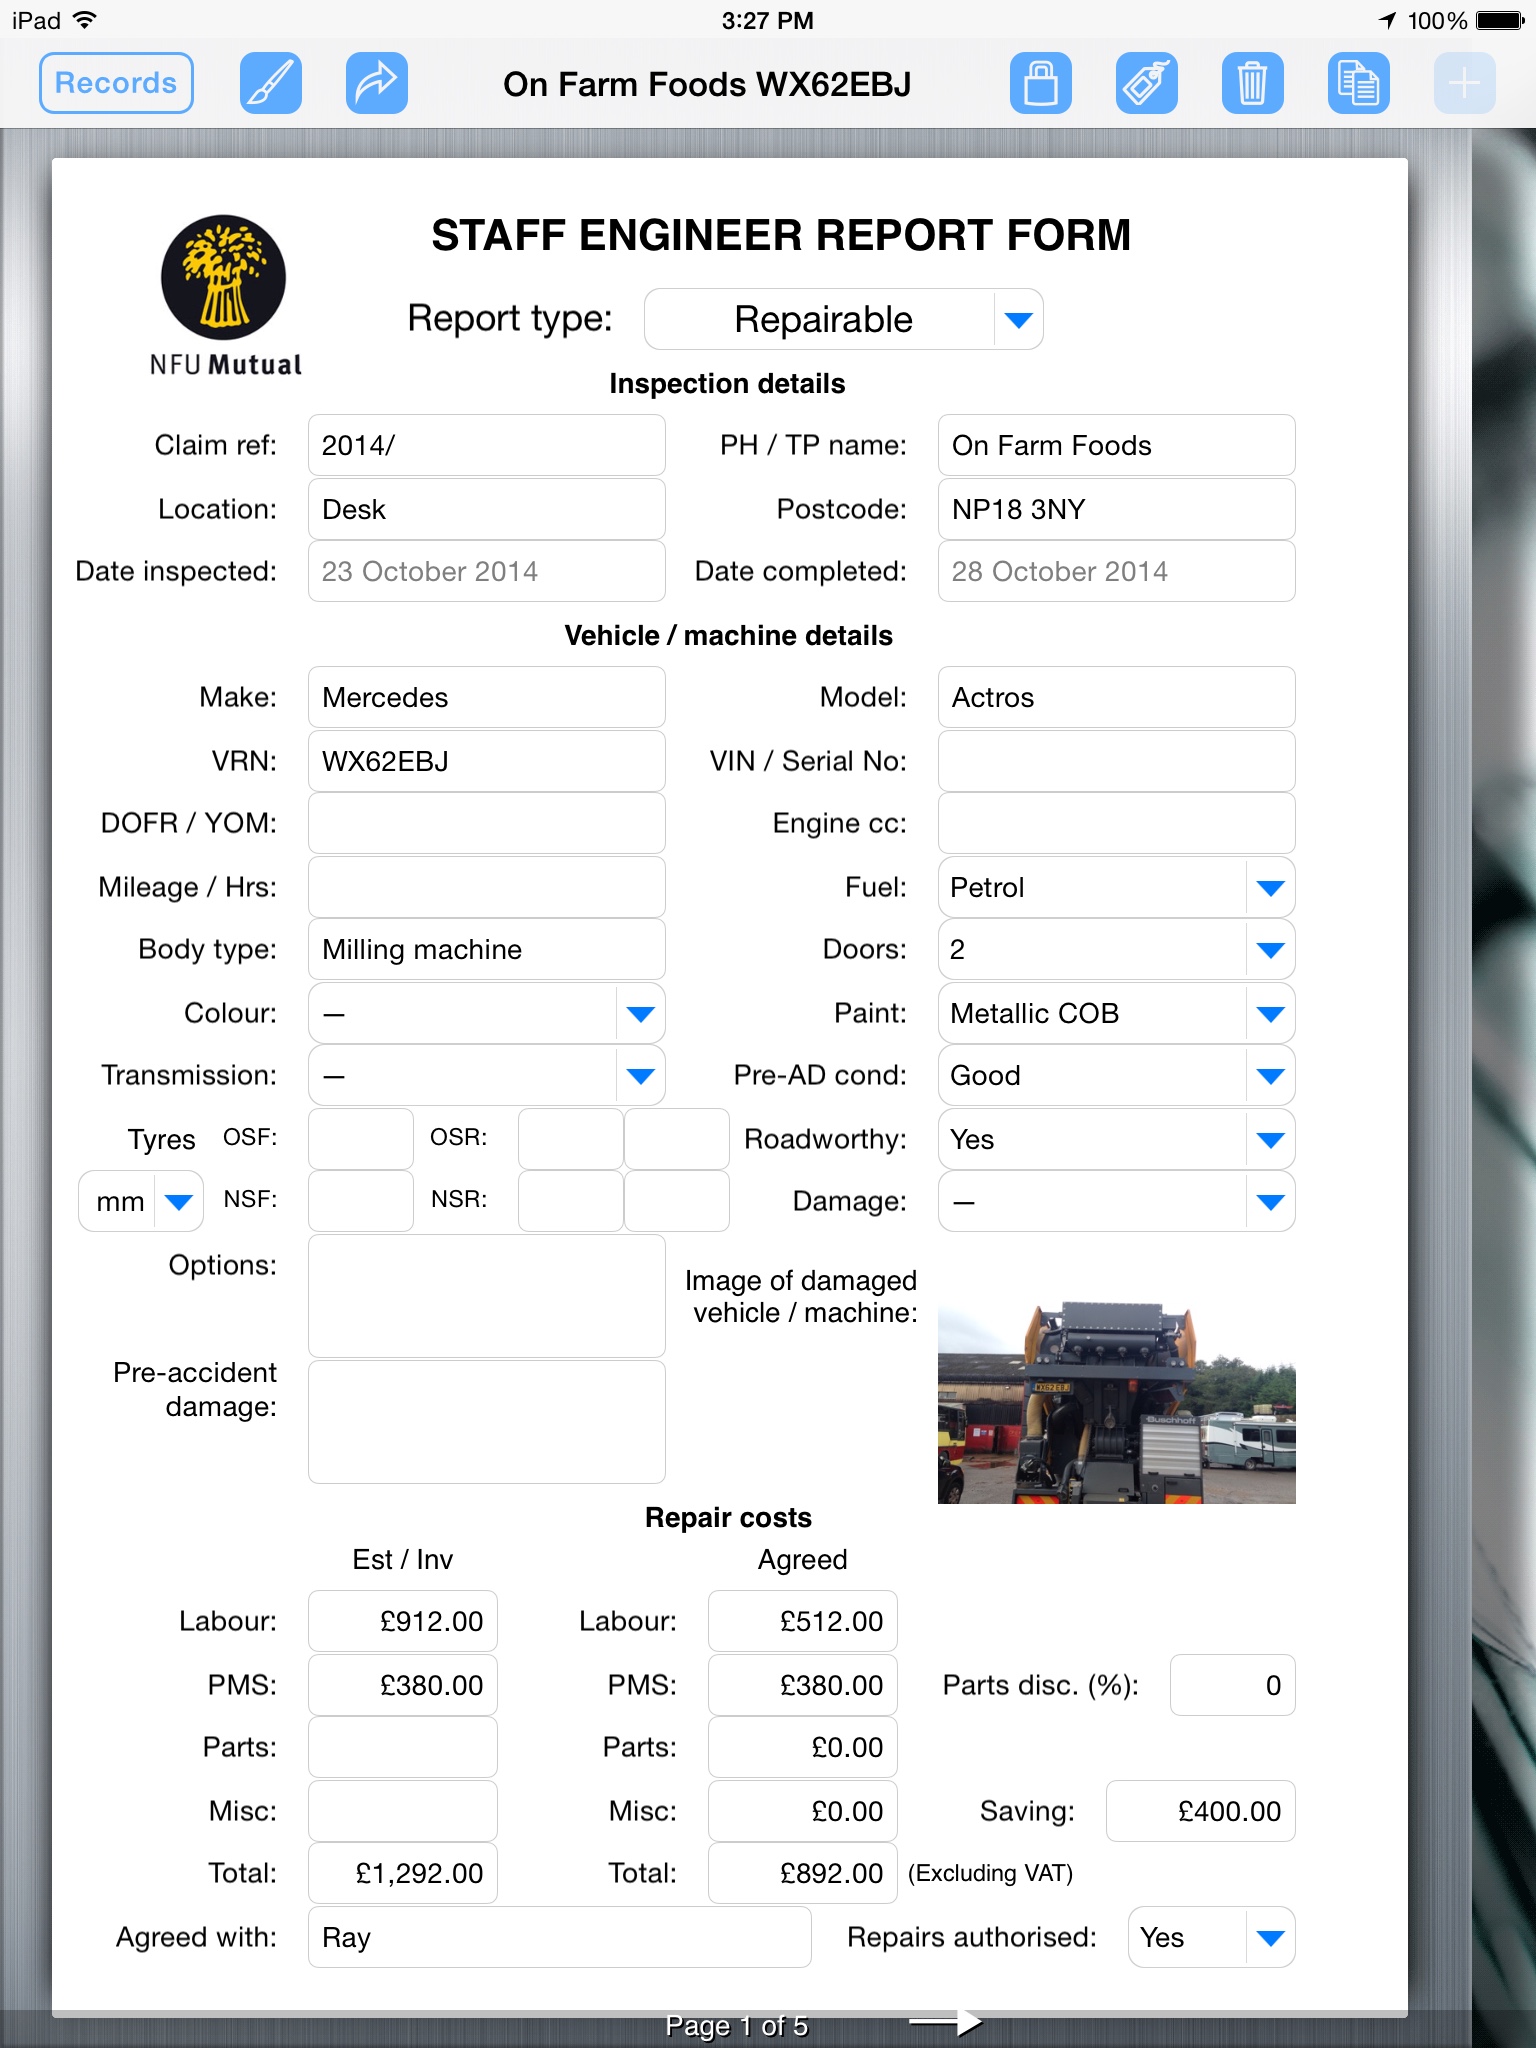Select the Body type field
The width and height of the screenshot is (1536, 2048).
pyautogui.click(x=487, y=949)
